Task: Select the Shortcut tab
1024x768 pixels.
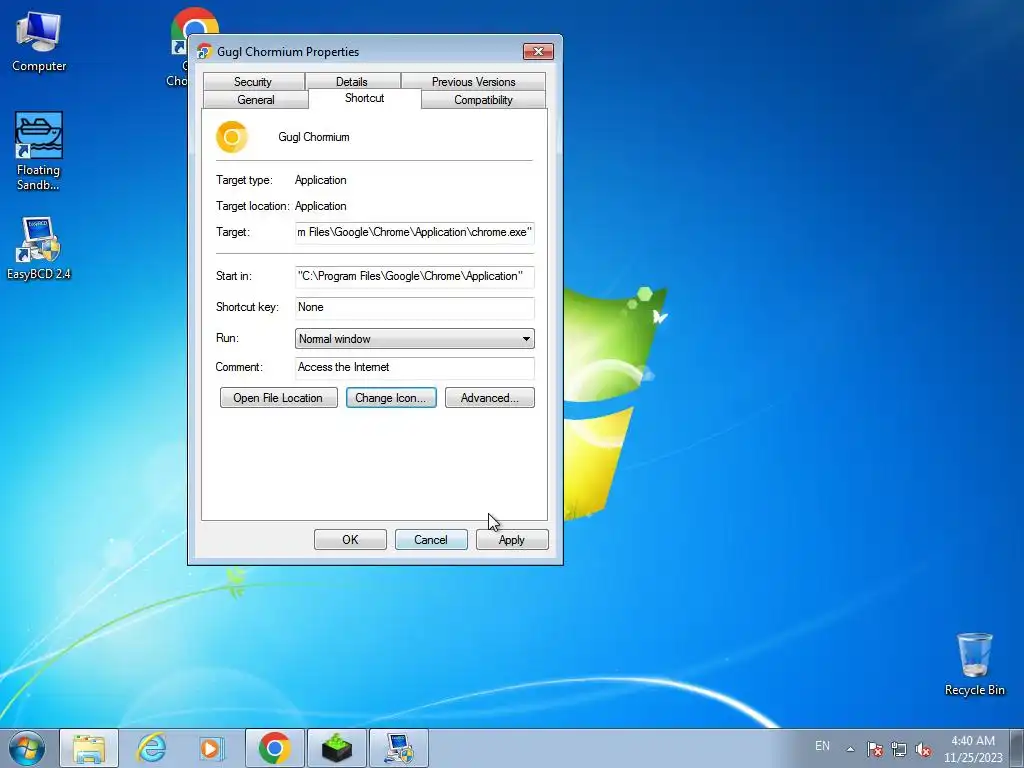Action: [364, 98]
